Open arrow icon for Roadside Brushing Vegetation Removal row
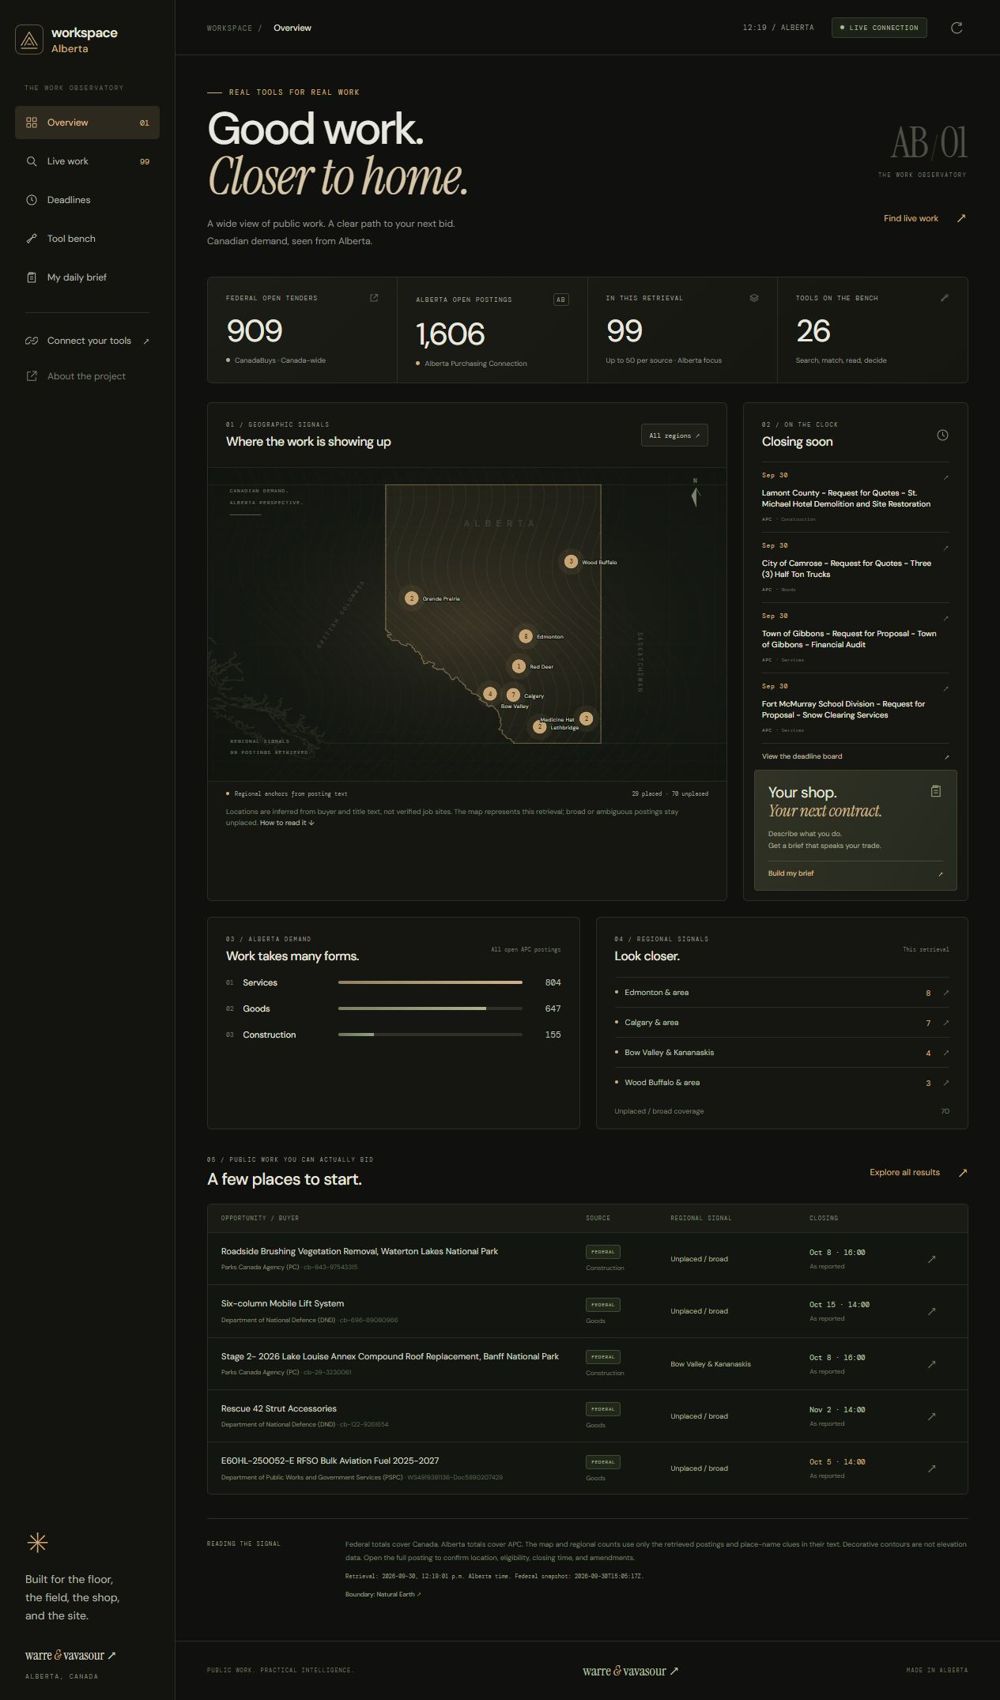The width and height of the screenshot is (1000, 1700). (x=932, y=1259)
